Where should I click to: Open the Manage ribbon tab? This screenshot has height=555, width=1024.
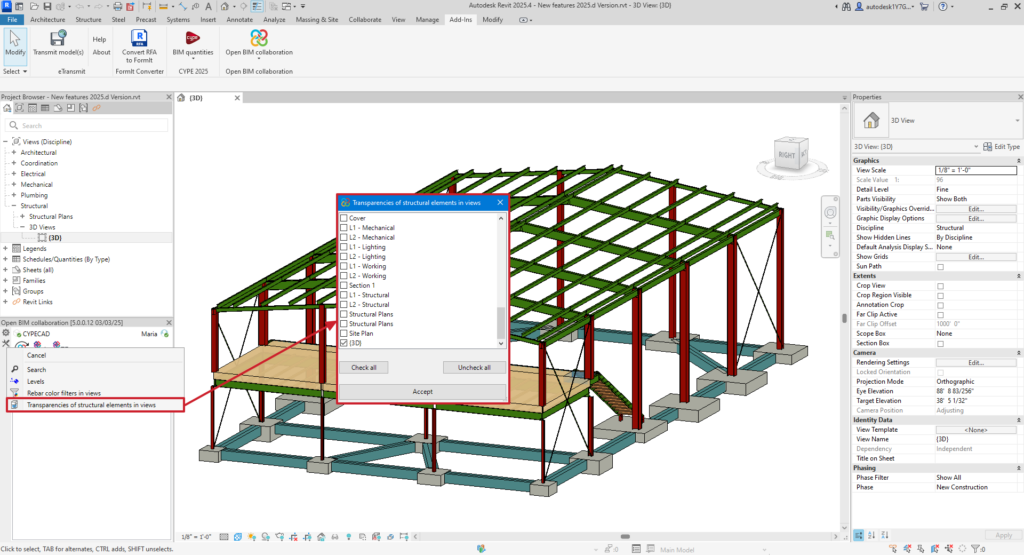click(x=427, y=20)
